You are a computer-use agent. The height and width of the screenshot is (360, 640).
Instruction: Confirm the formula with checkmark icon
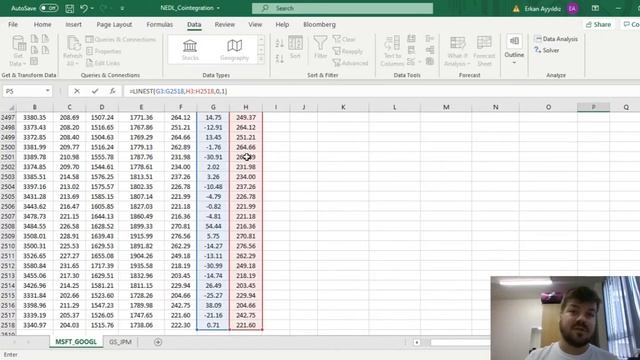tap(95, 91)
